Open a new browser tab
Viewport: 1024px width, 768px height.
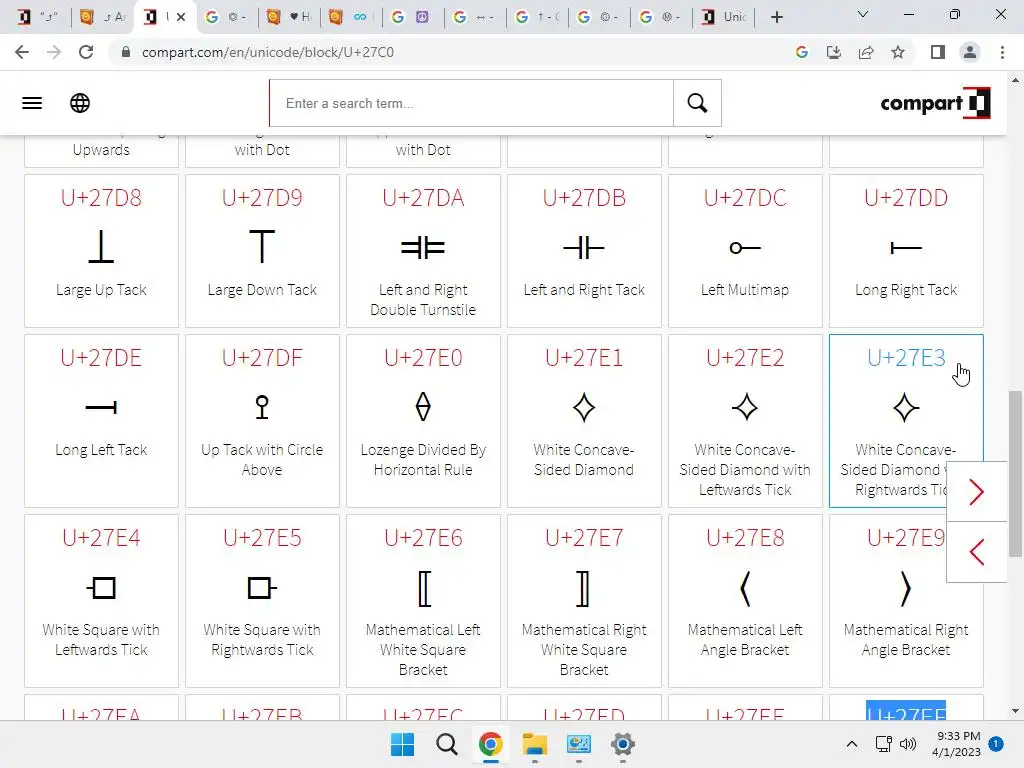(776, 17)
